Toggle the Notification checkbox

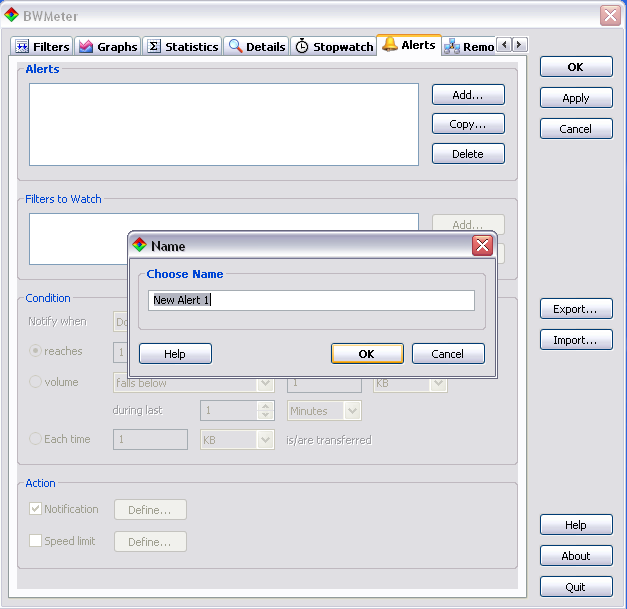coord(36,509)
